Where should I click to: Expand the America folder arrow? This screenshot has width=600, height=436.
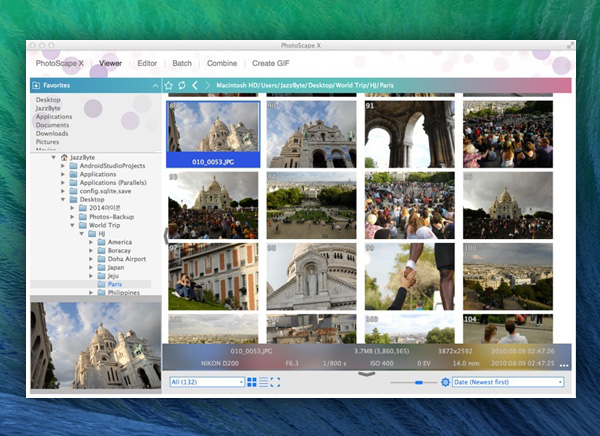coord(91,242)
